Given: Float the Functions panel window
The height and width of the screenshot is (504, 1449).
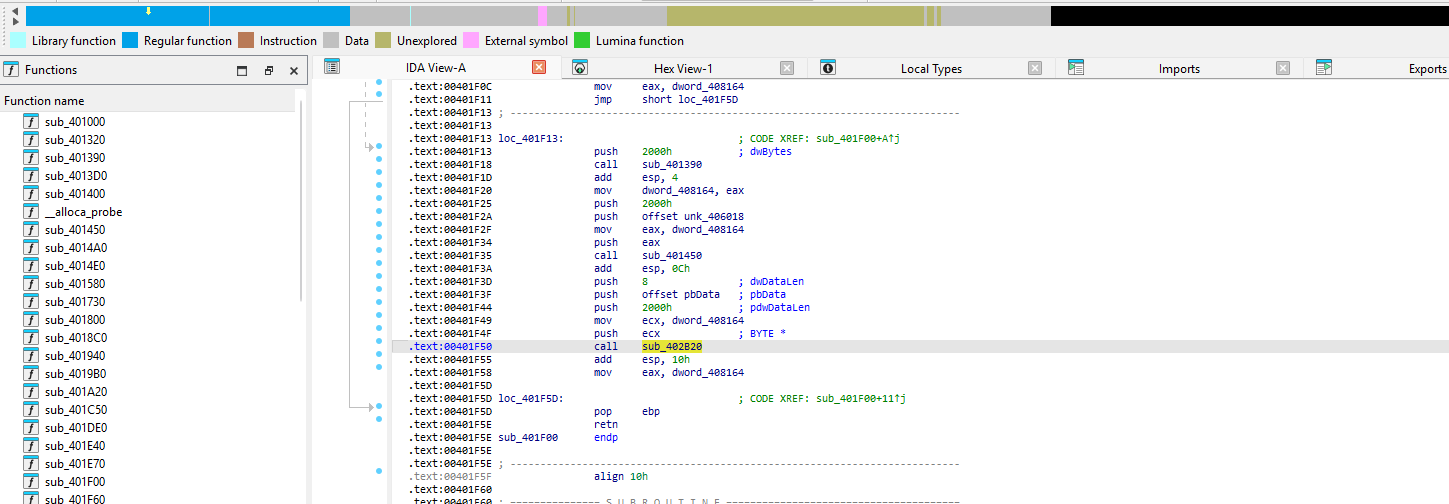Looking at the screenshot, I should [268, 71].
